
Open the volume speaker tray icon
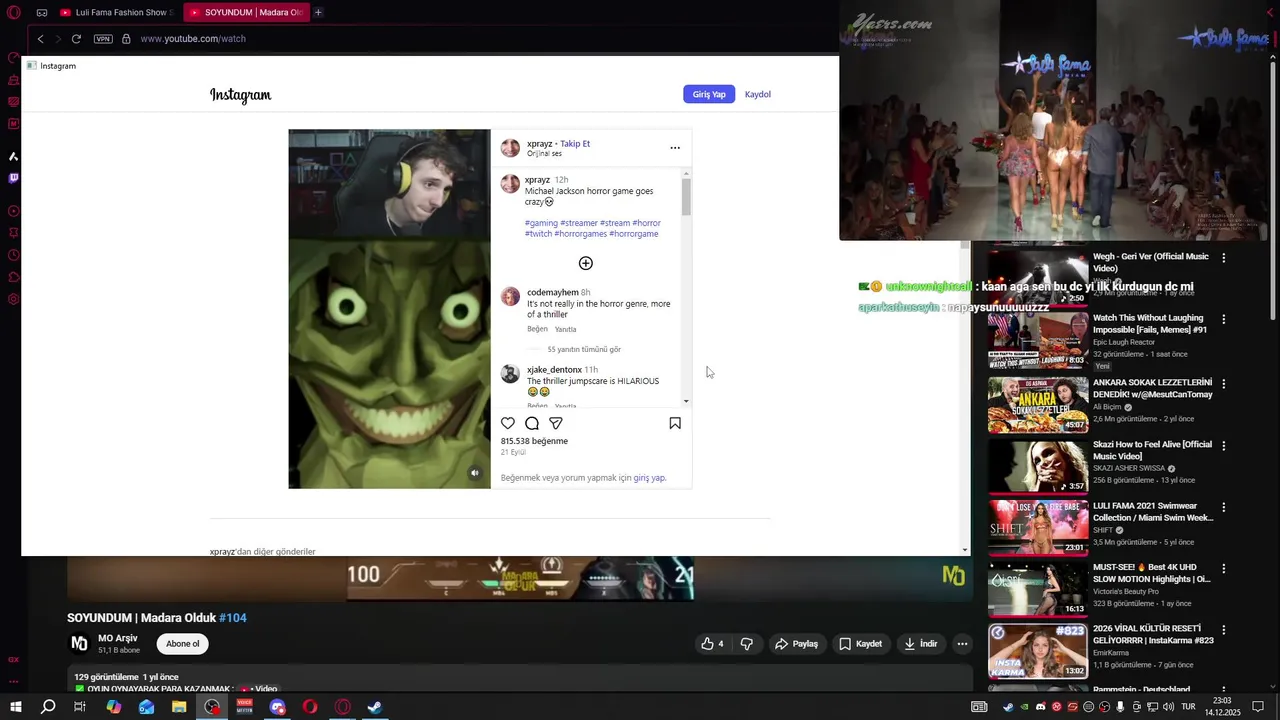pos(1169,707)
